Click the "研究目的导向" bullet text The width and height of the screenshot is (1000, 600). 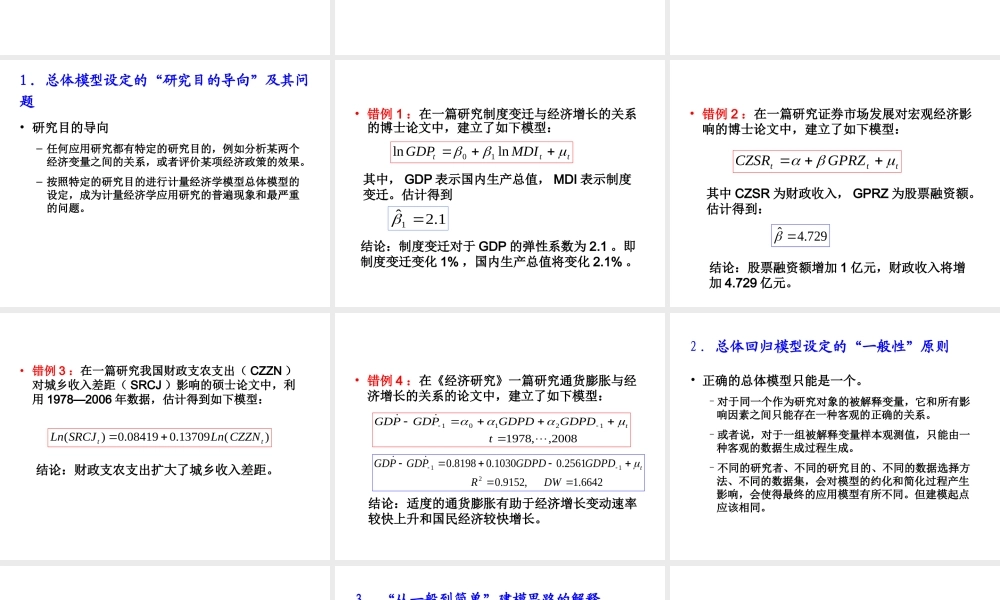[71, 128]
